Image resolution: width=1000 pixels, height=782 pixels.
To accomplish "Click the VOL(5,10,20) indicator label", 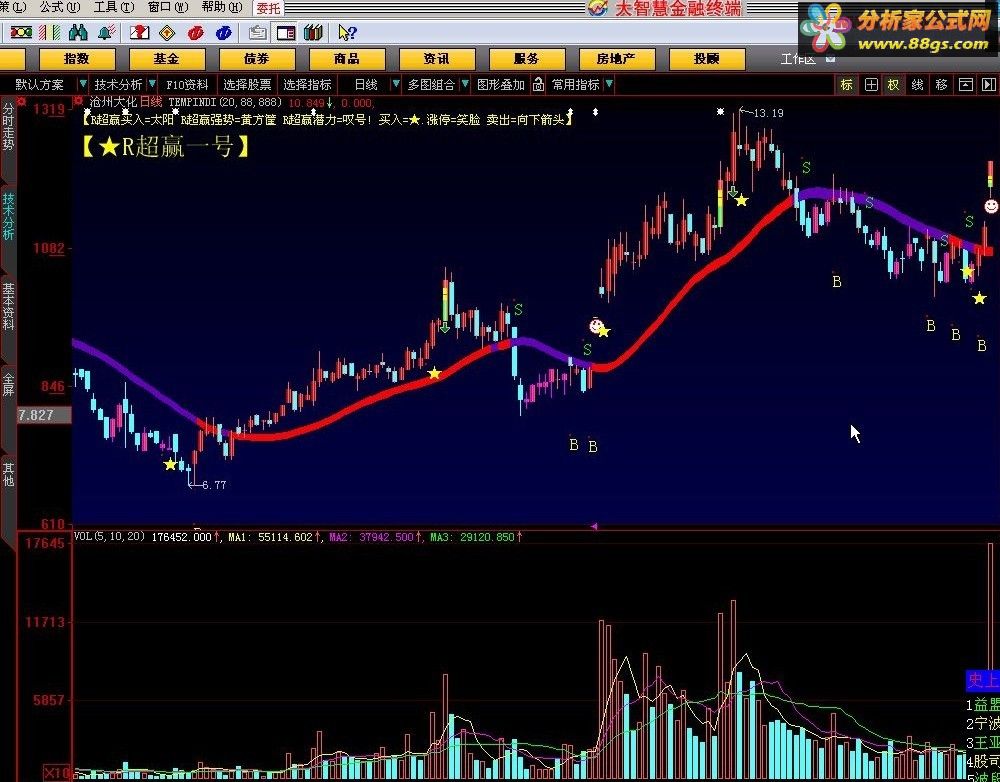I will pos(110,537).
